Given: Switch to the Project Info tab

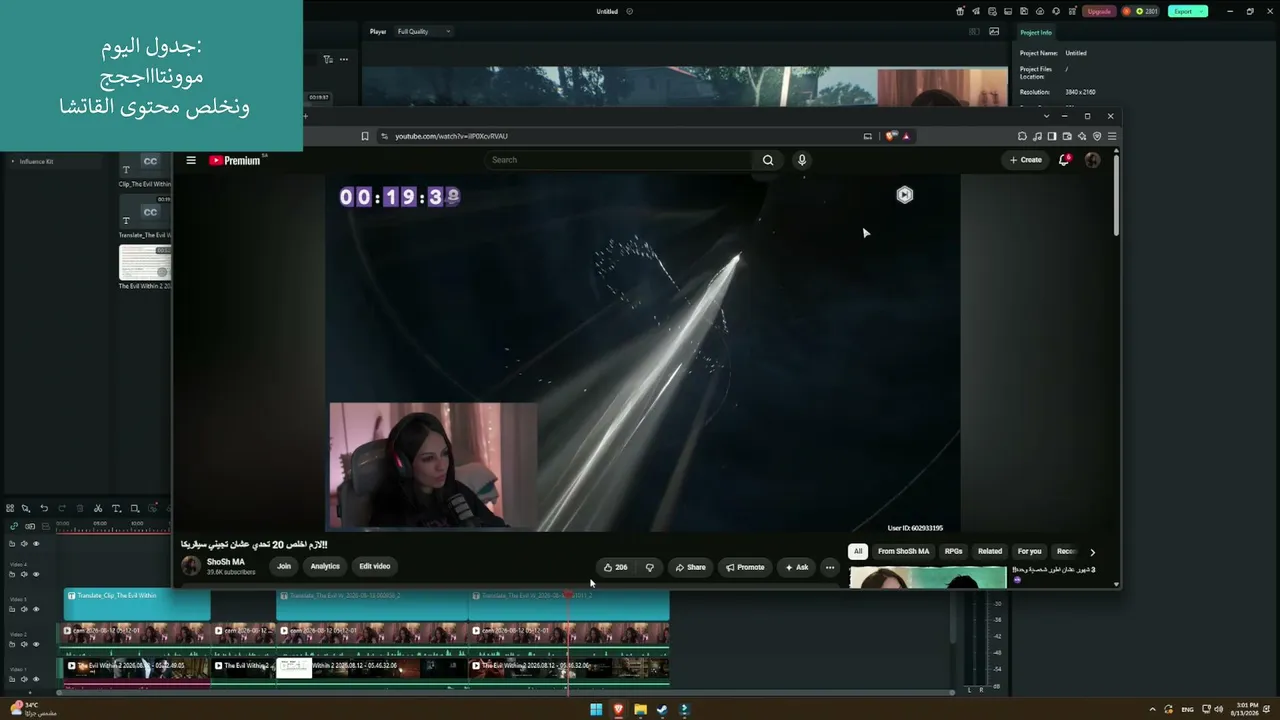Looking at the screenshot, I should tap(1036, 32).
